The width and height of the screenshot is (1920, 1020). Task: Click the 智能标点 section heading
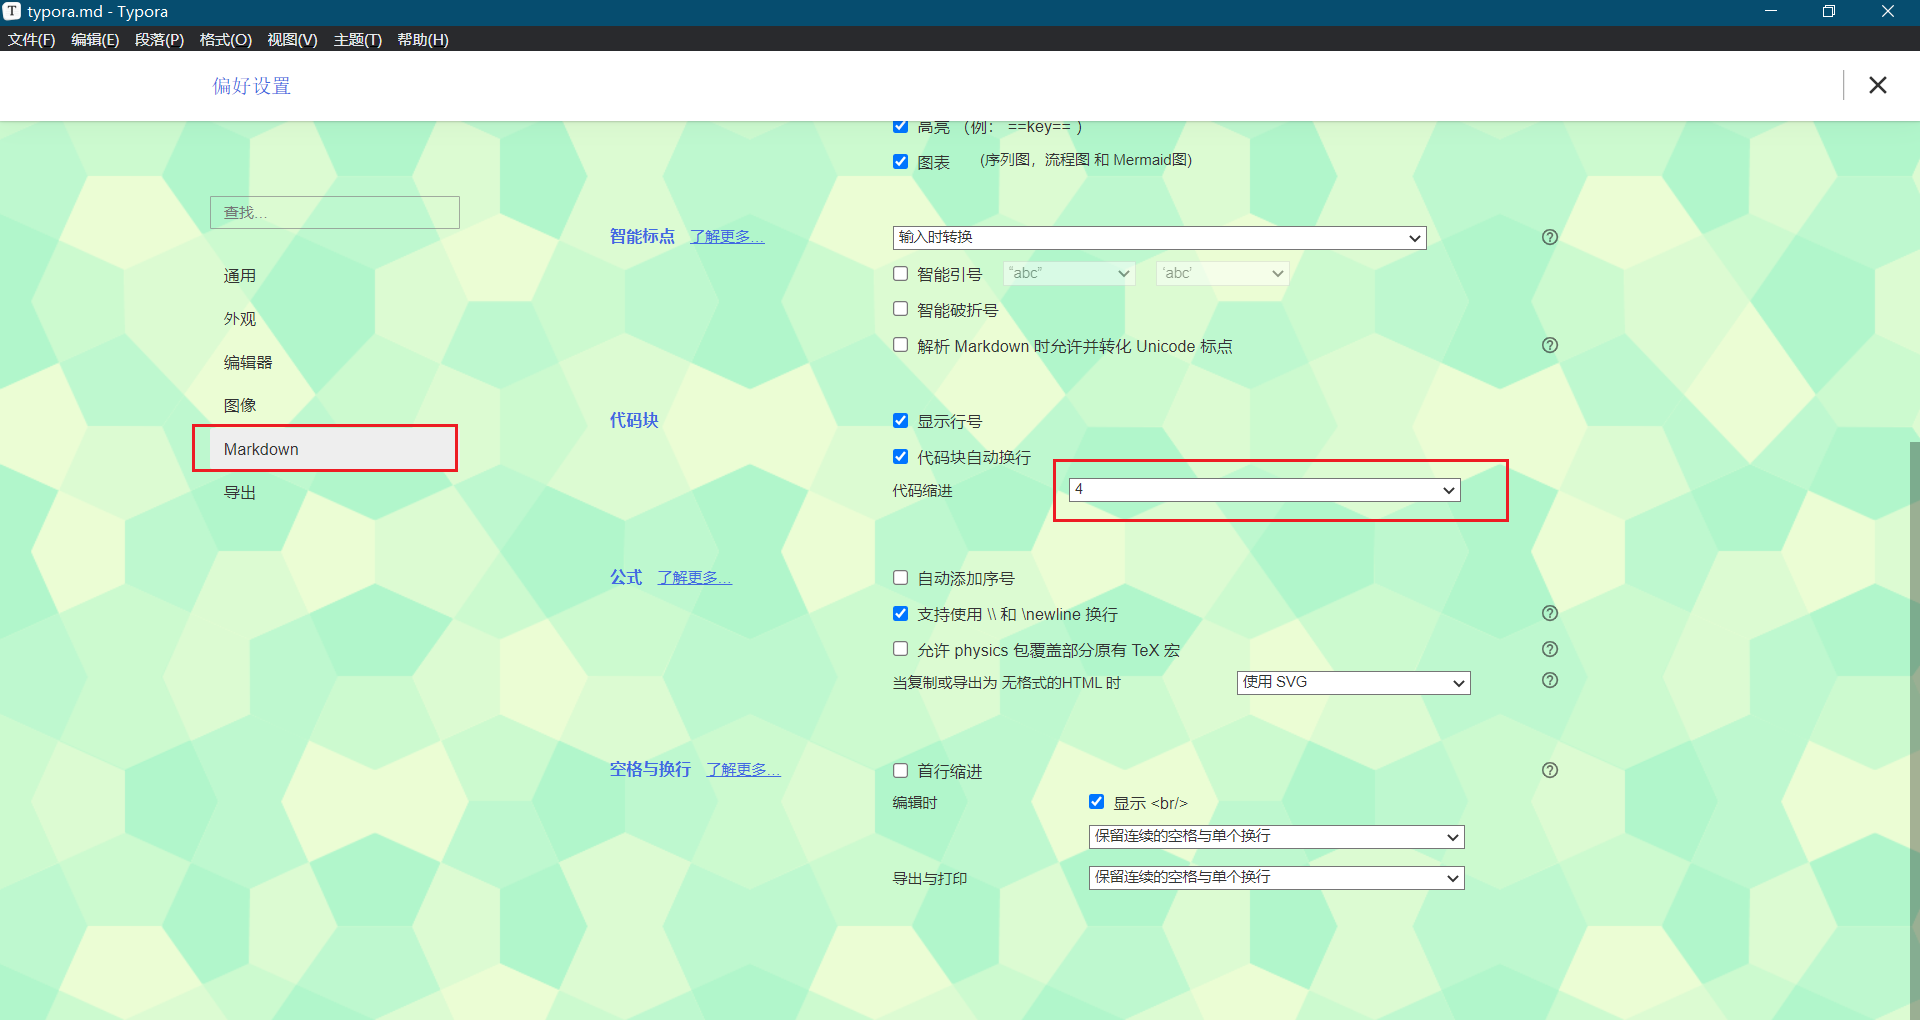coord(642,236)
